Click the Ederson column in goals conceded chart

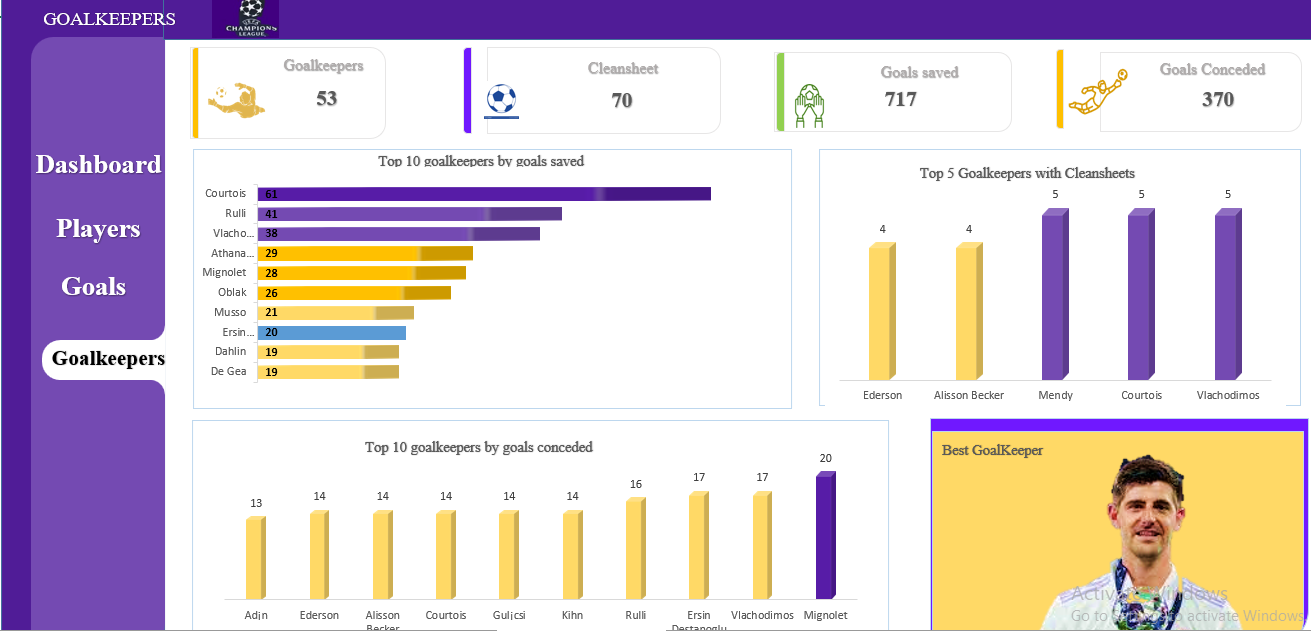[x=319, y=555]
